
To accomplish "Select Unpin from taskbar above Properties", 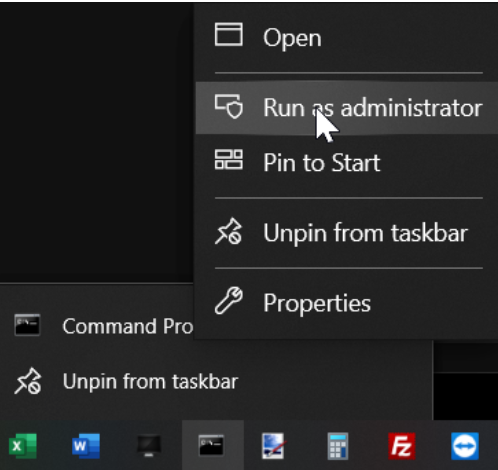I will [347, 233].
